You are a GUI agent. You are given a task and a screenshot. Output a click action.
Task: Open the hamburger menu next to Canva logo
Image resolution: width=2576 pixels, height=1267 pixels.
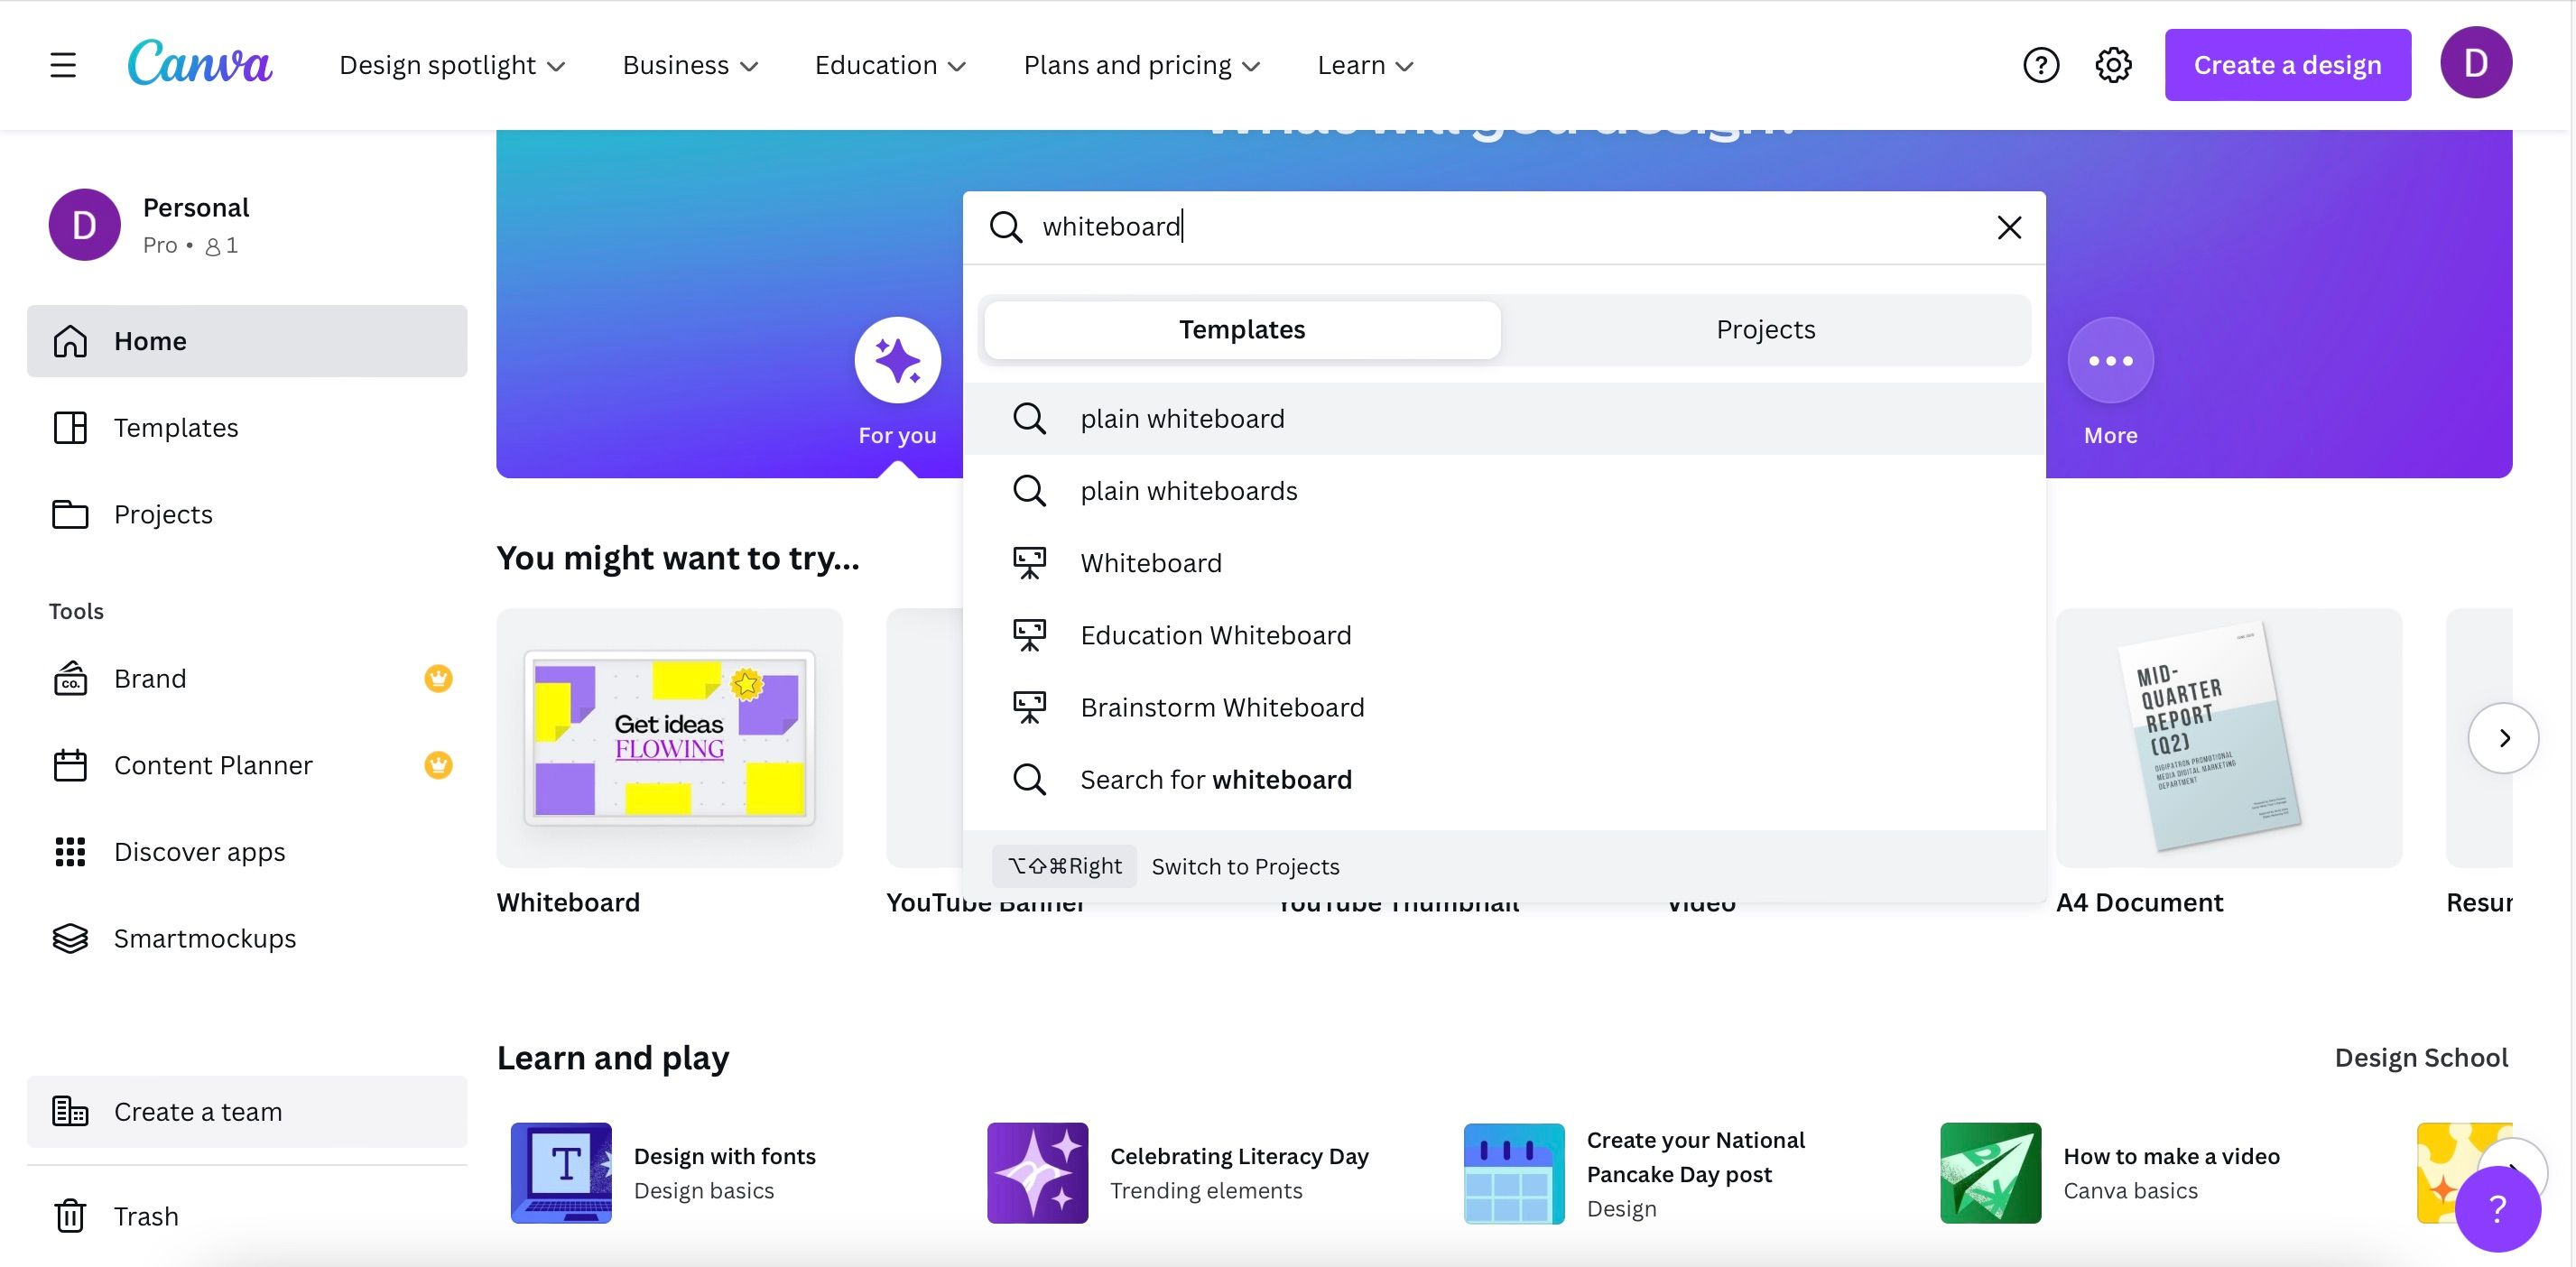[62, 64]
